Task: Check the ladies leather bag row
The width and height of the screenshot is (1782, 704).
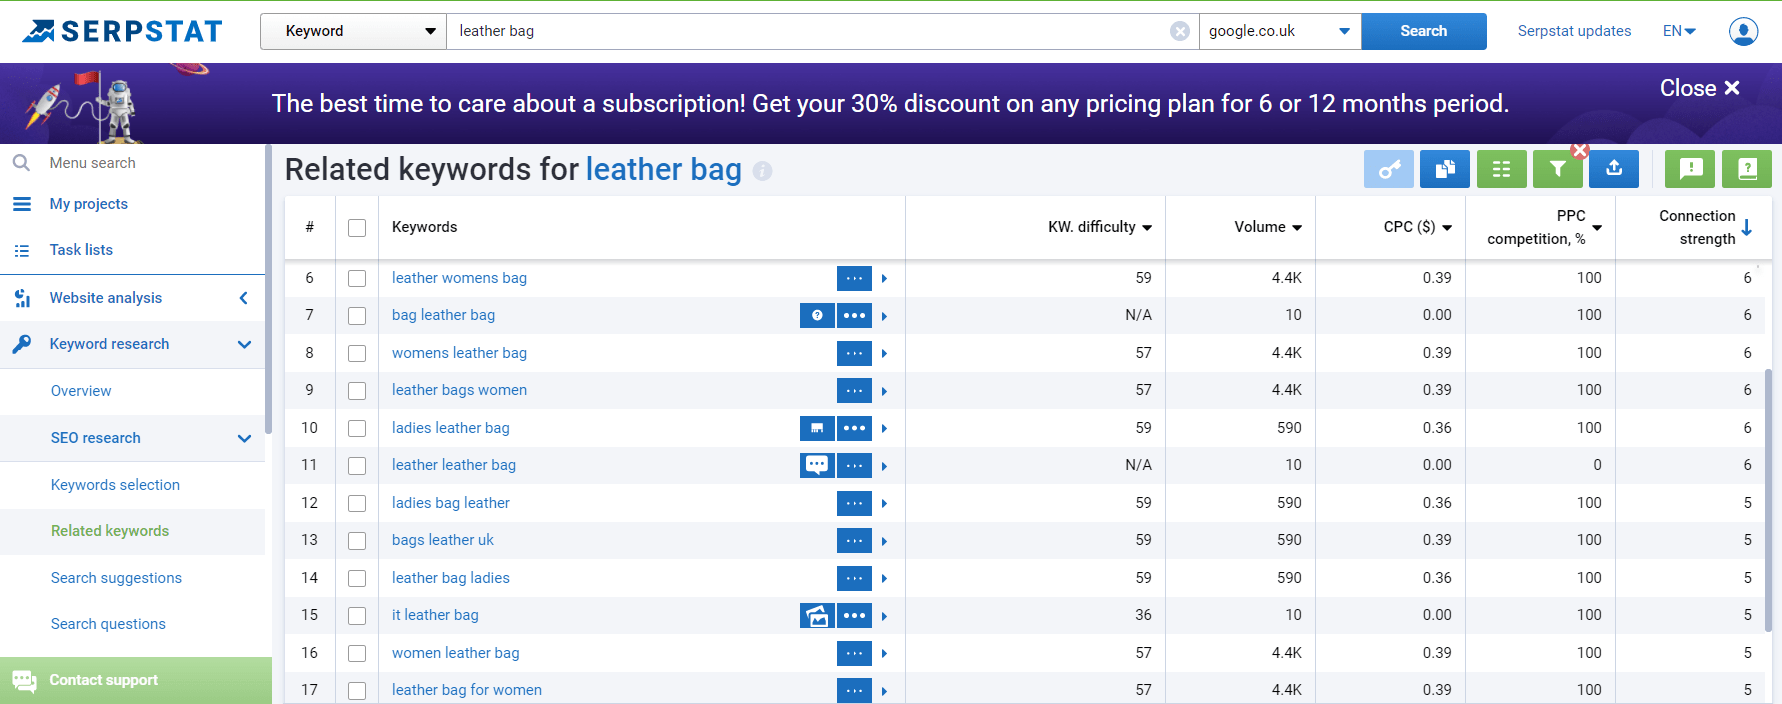Action: 357,428
